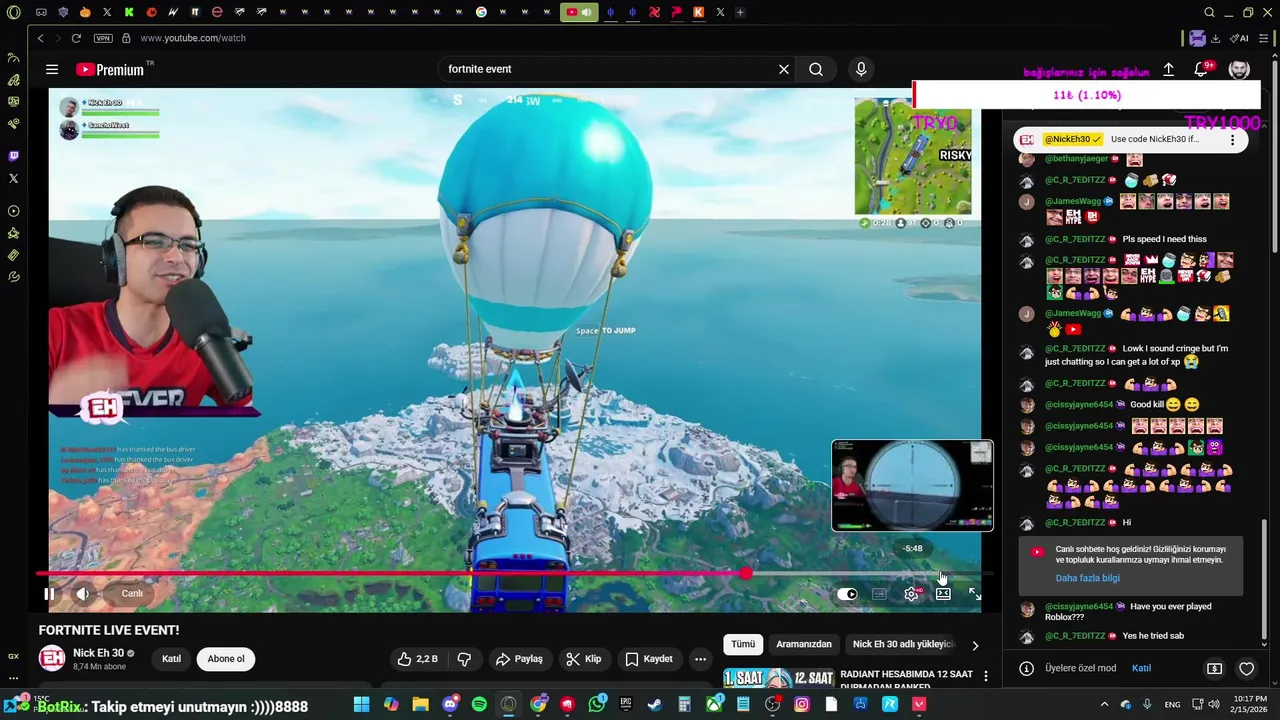The height and width of the screenshot is (720, 1280).
Task: Dislike the video
Action: 464,659
